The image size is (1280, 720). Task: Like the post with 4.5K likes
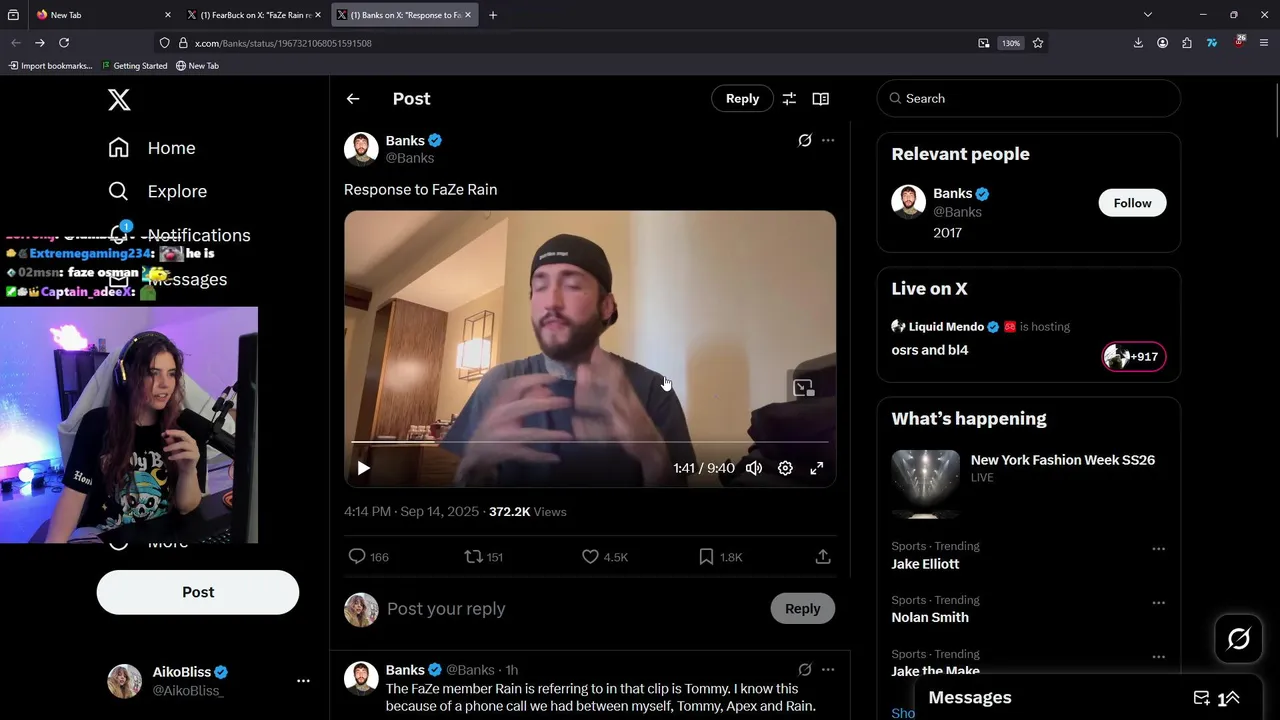[x=604, y=557]
